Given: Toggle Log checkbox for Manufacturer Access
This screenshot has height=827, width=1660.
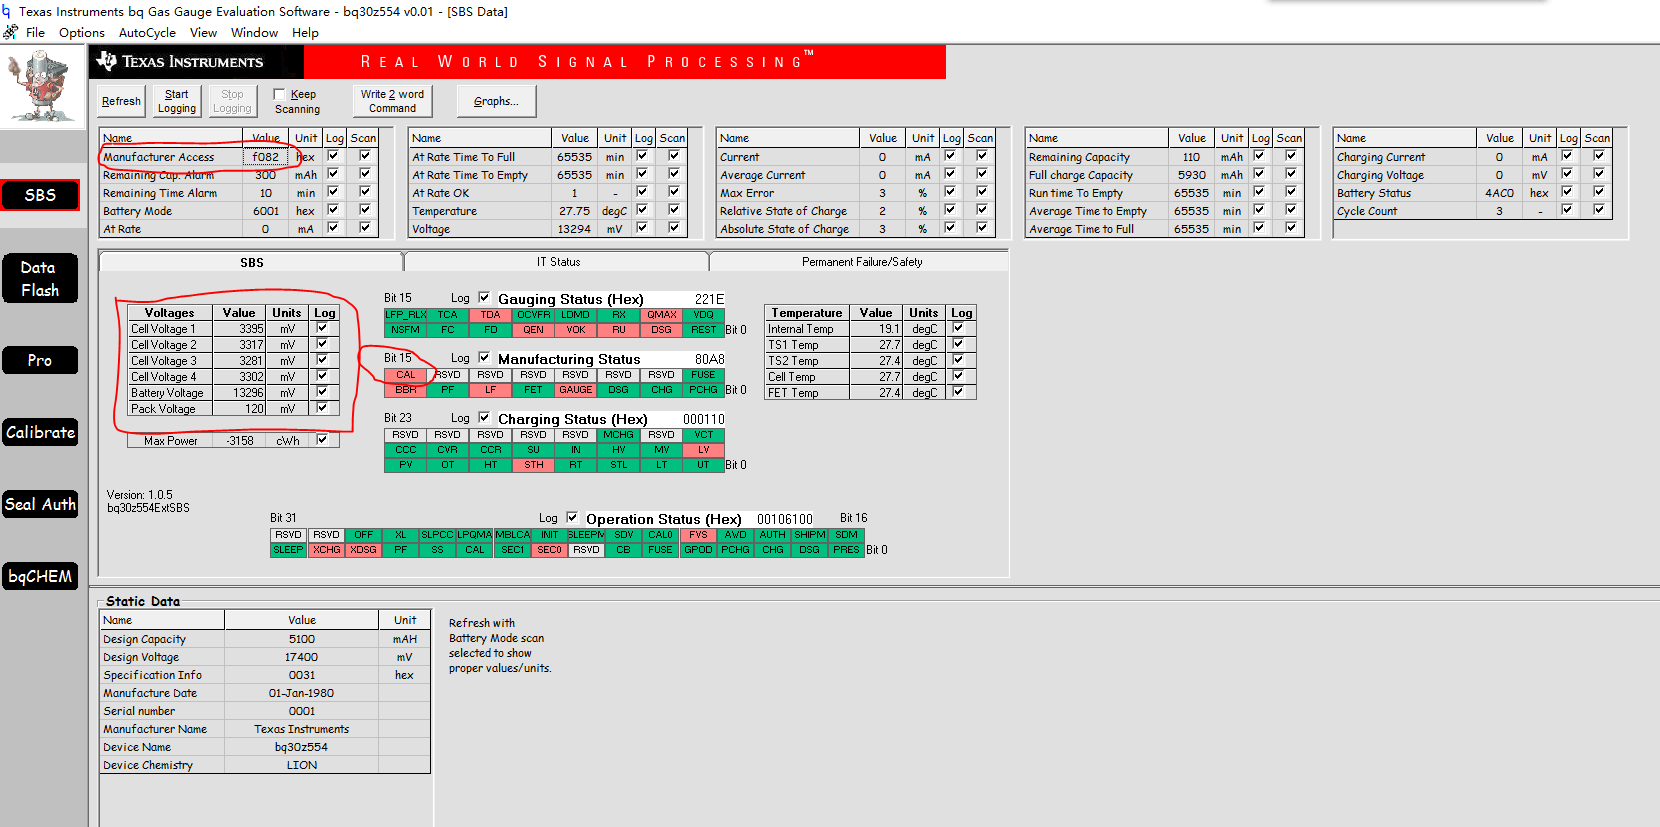Looking at the screenshot, I should [x=333, y=156].
